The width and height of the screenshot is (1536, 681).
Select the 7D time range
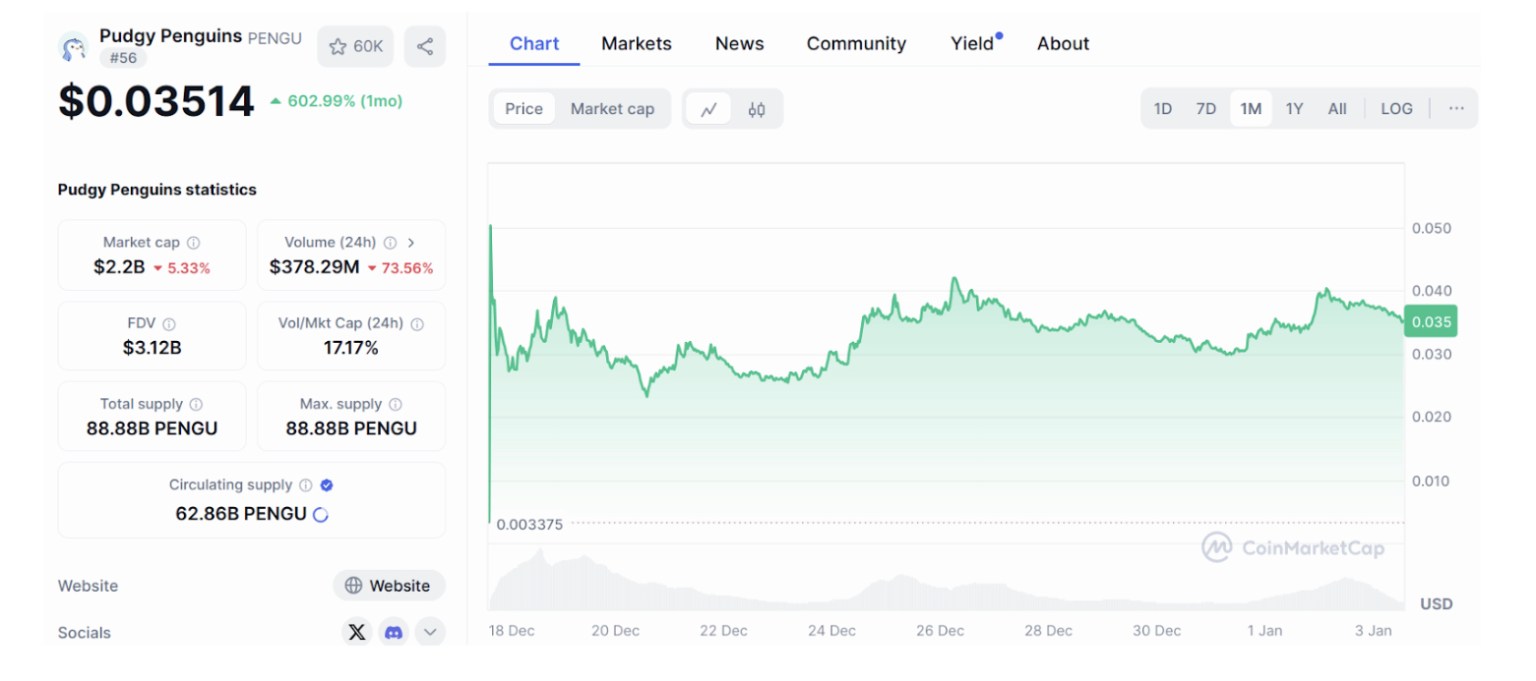1206,108
